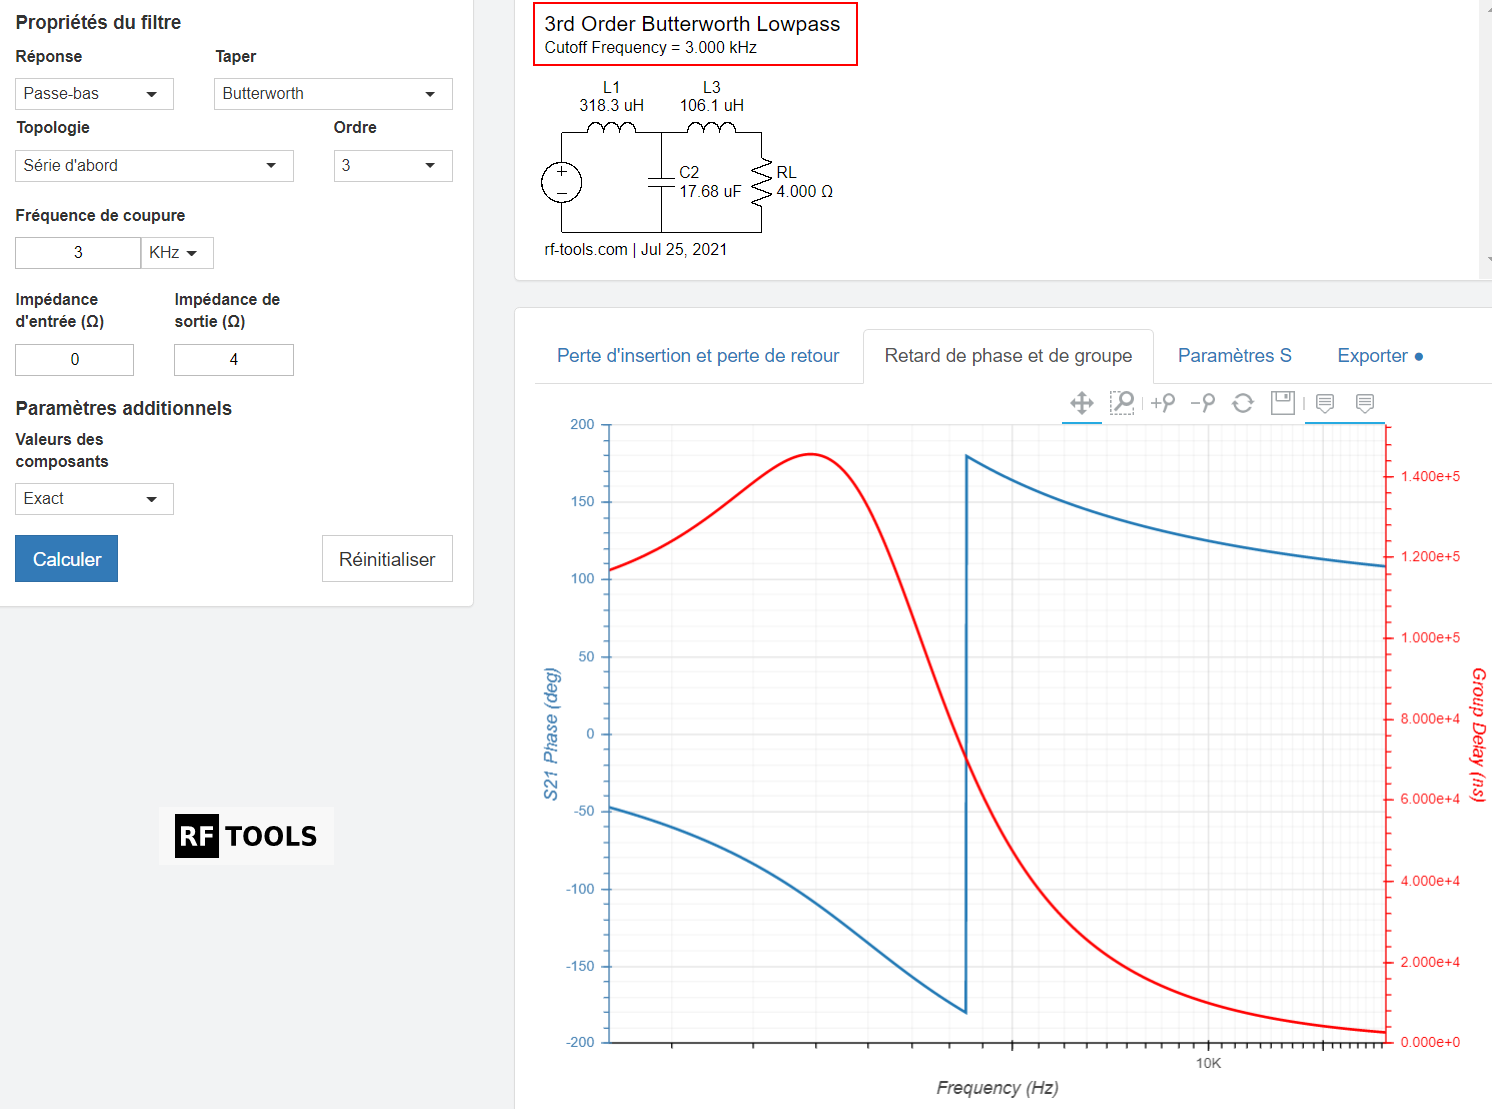
Task: Select the Pan tool in plot toolbar
Action: tap(1081, 403)
